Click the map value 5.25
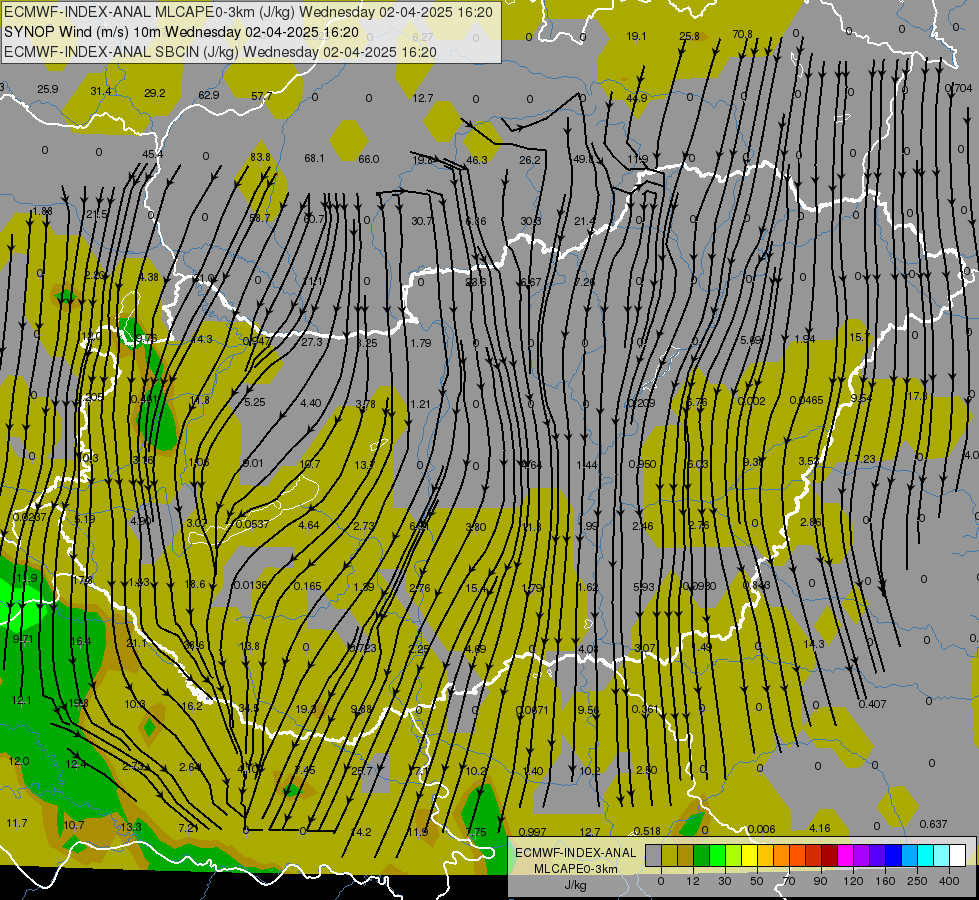 tap(255, 402)
